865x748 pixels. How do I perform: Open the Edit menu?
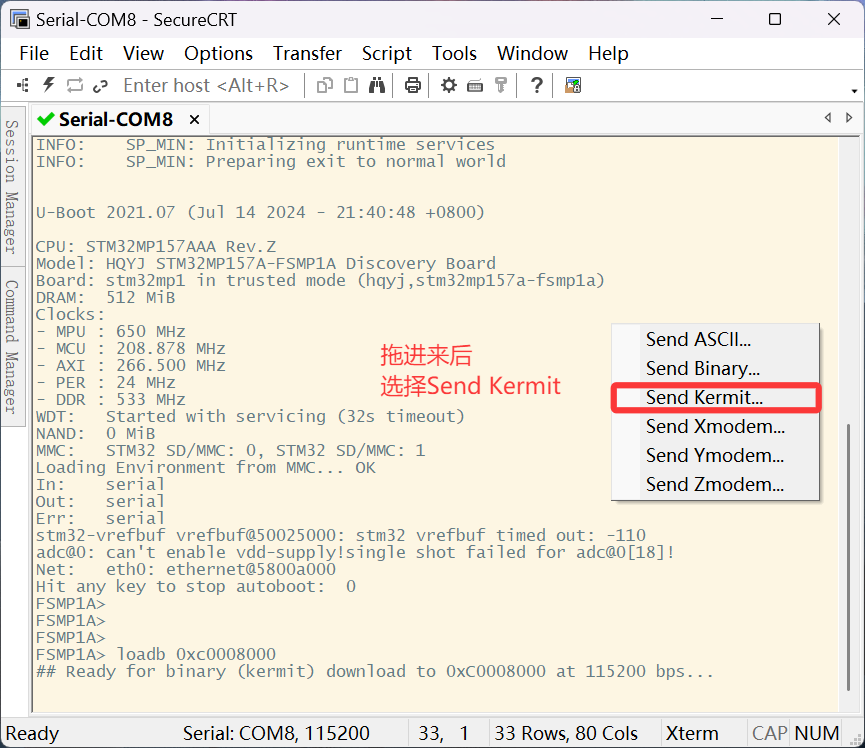86,54
